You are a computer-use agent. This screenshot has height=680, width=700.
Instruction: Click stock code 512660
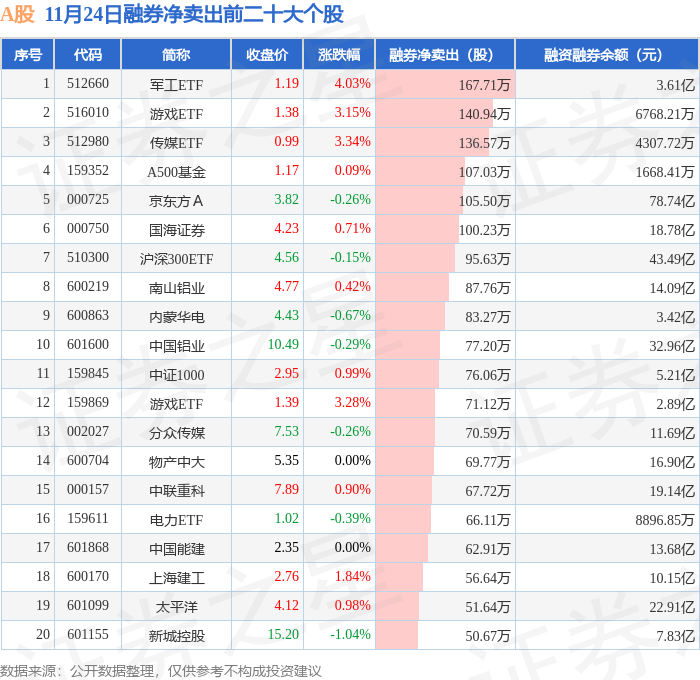pyautogui.click(x=88, y=83)
